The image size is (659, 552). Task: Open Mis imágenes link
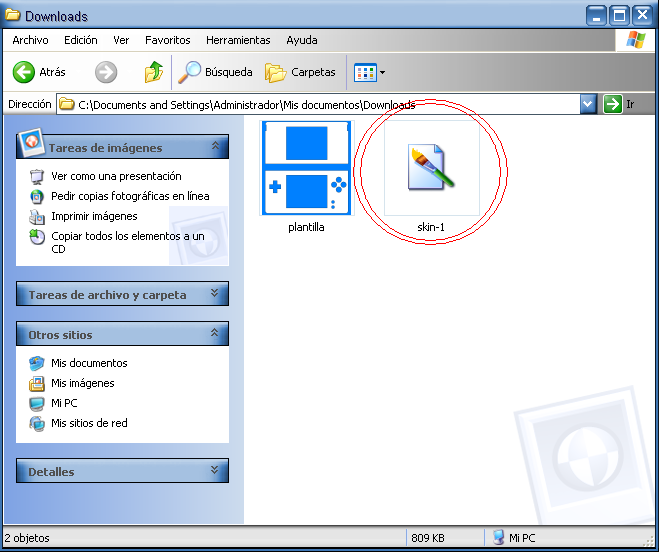(83, 383)
